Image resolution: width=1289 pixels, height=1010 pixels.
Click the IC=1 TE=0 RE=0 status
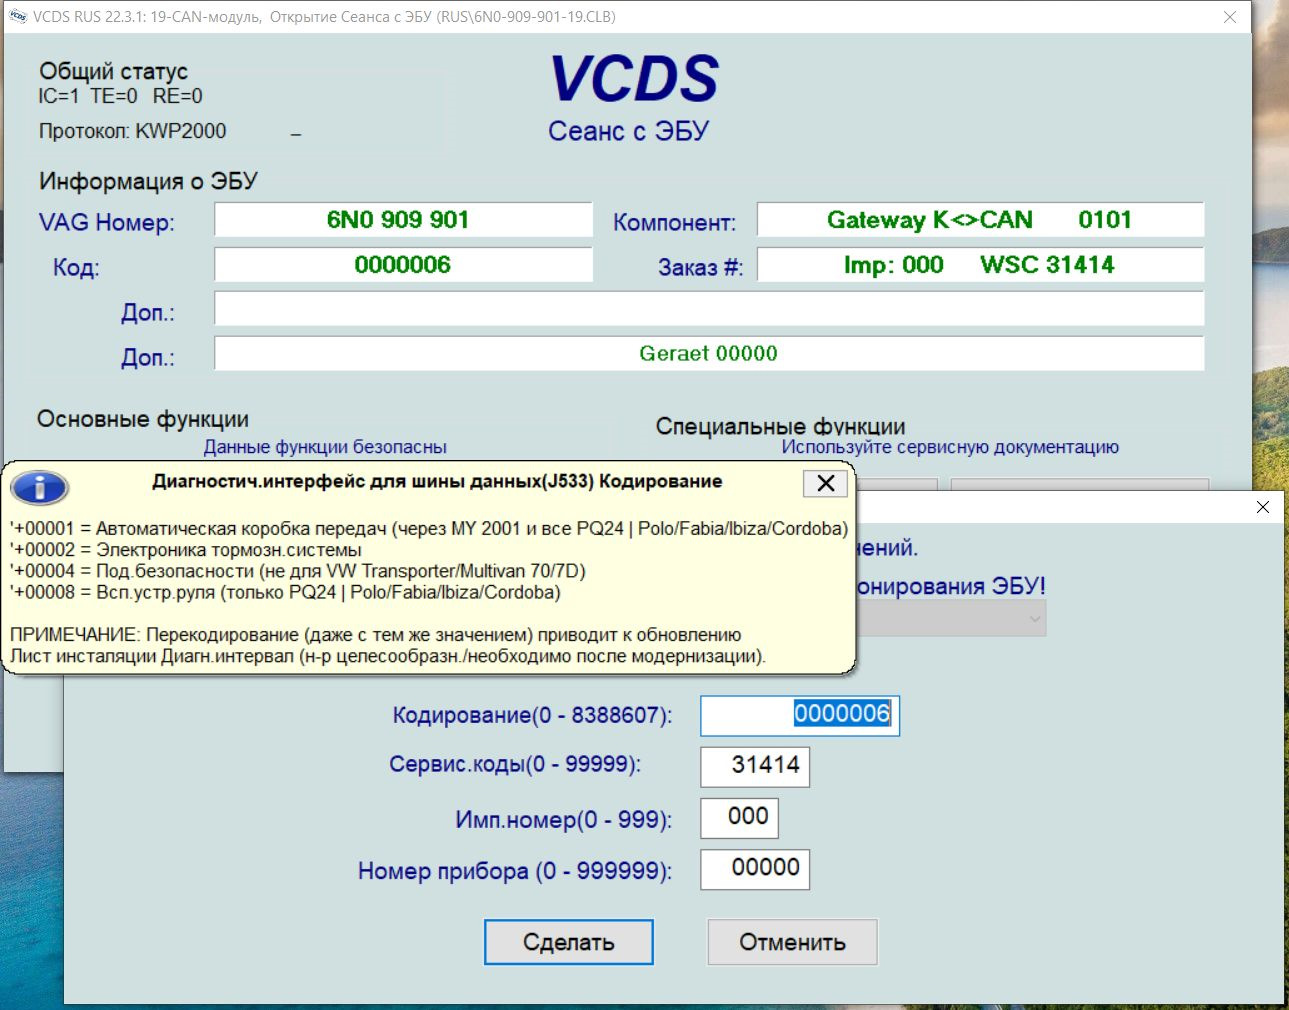[120, 96]
